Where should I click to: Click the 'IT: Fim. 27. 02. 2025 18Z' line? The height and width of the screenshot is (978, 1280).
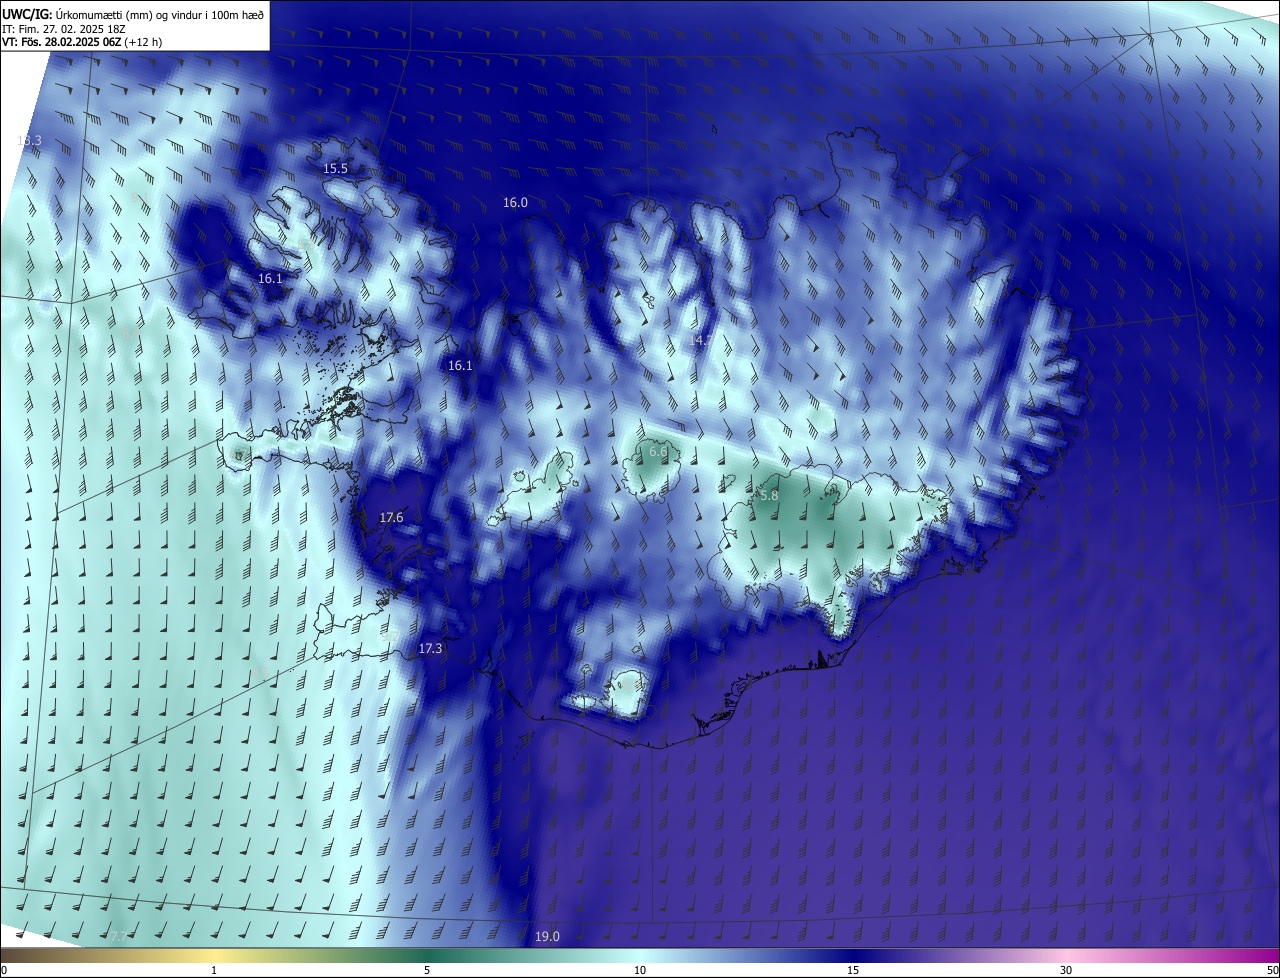66,29
